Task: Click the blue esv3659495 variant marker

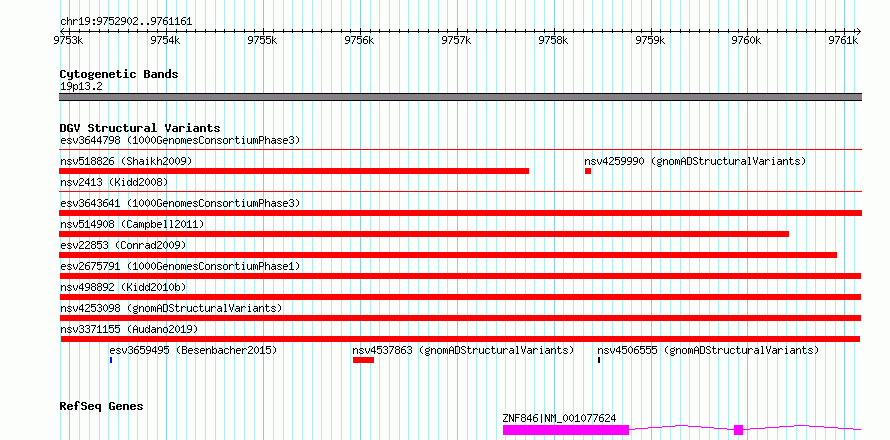Action: coord(111,360)
